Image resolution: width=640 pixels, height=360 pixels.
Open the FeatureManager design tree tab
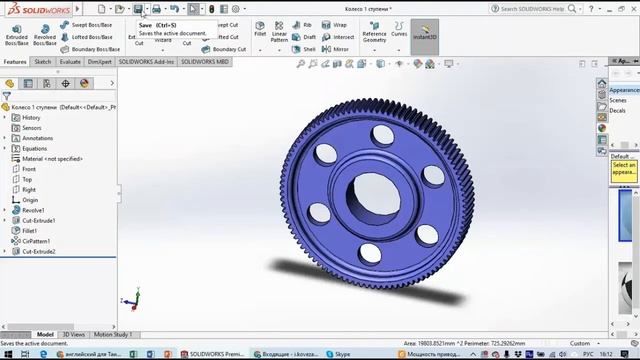click(x=9, y=84)
